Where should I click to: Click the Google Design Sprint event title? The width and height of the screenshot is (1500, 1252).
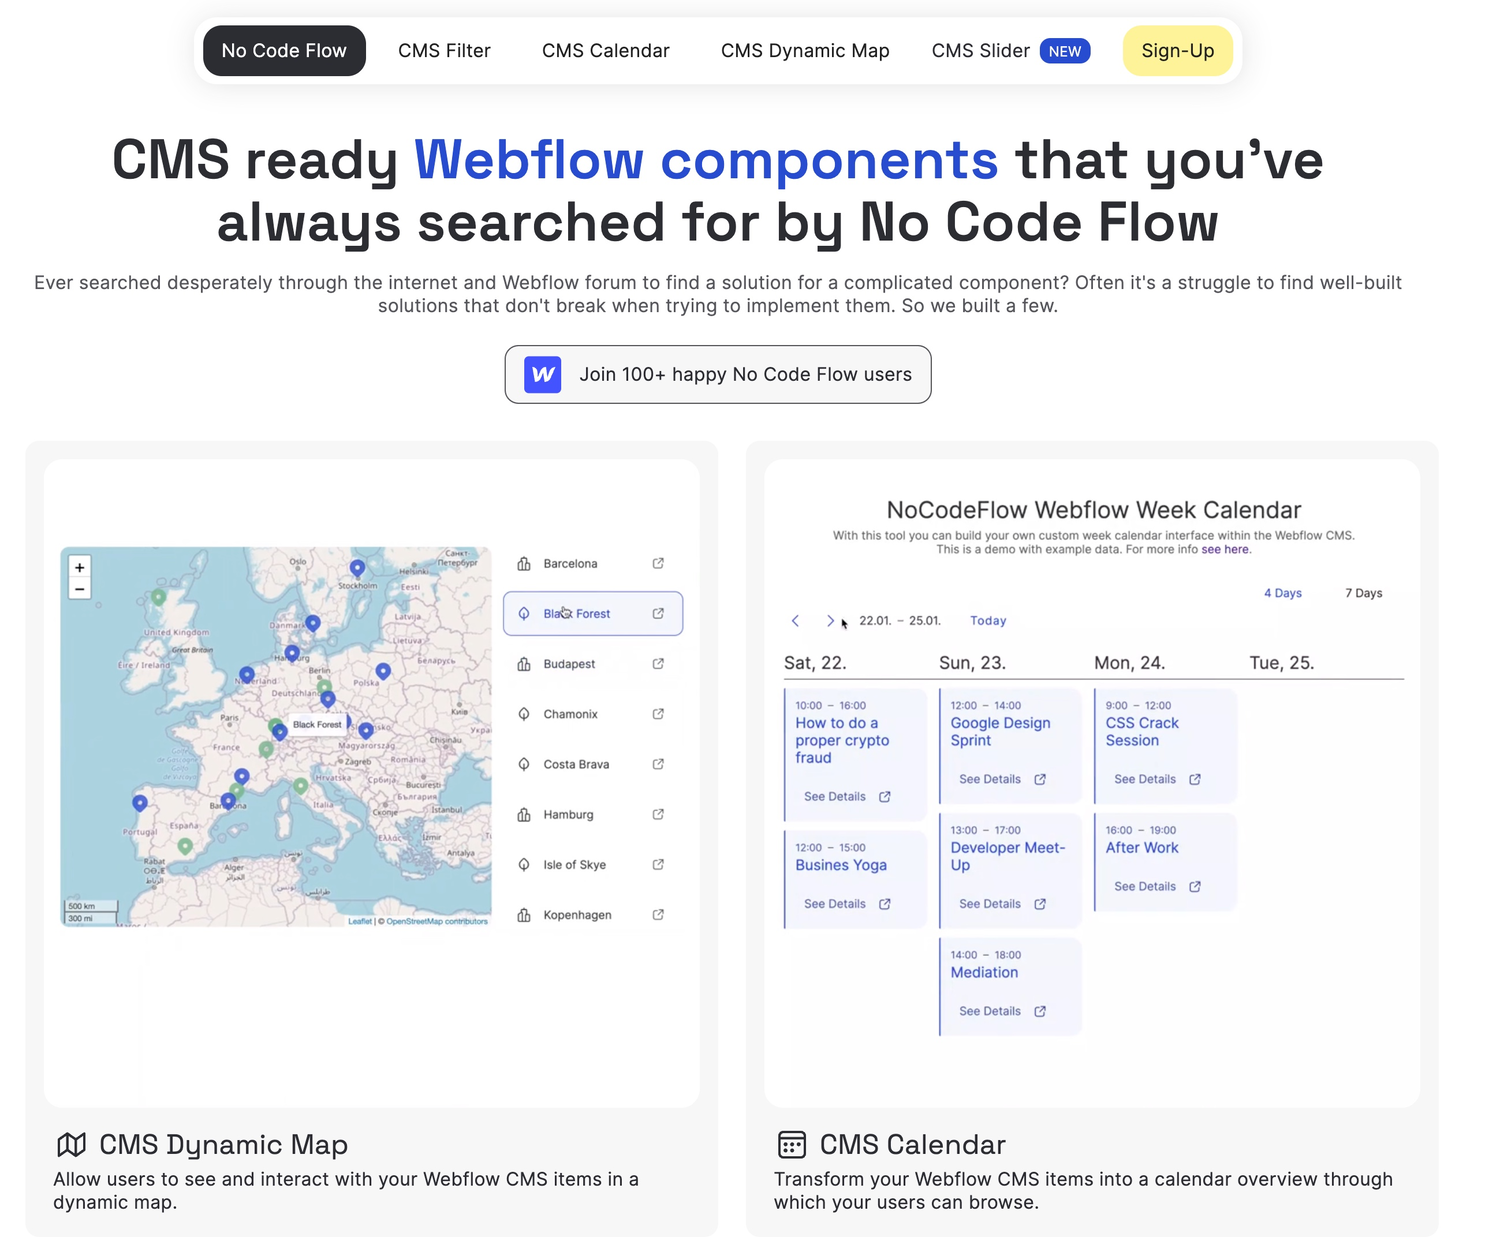(1000, 732)
